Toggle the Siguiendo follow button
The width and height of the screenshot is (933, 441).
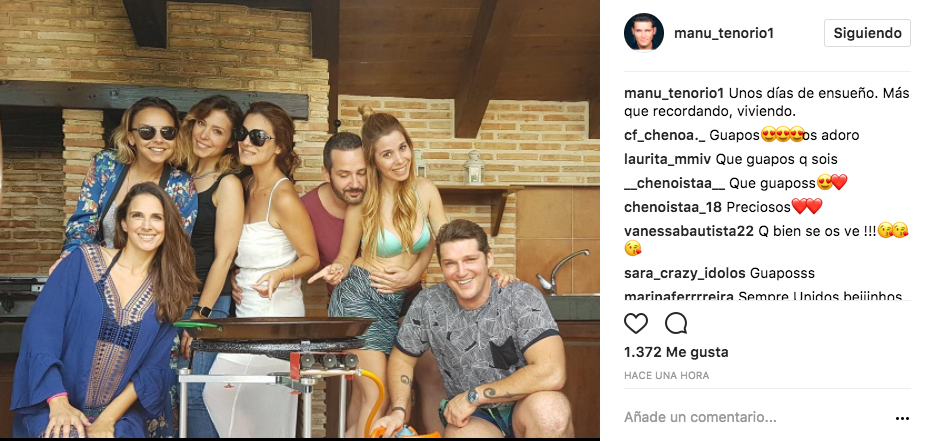(x=867, y=33)
